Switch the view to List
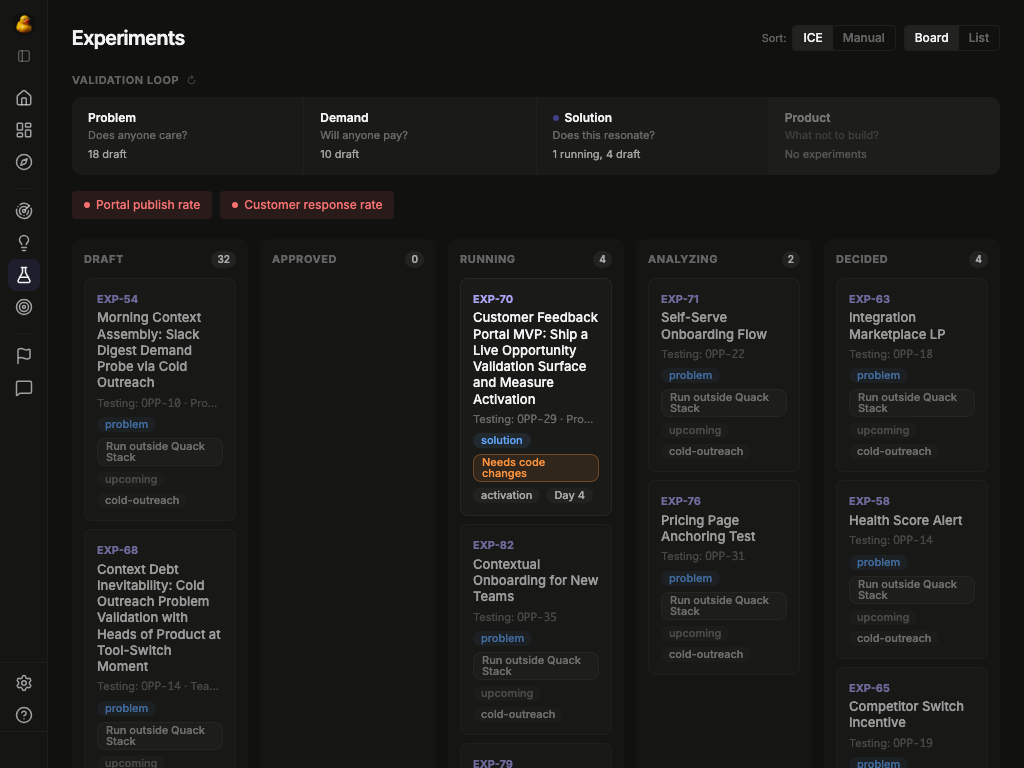The width and height of the screenshot is (1024, 768). (x=978, y=37)
